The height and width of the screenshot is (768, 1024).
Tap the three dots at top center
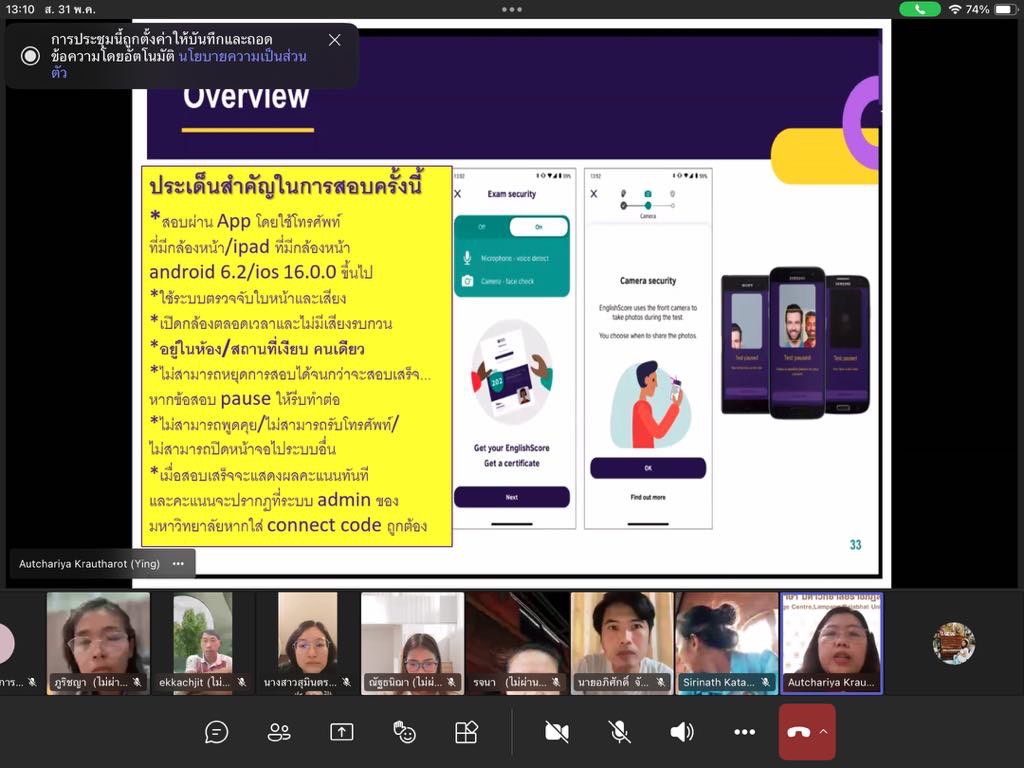pyautogui.click(x=512, y=9)
